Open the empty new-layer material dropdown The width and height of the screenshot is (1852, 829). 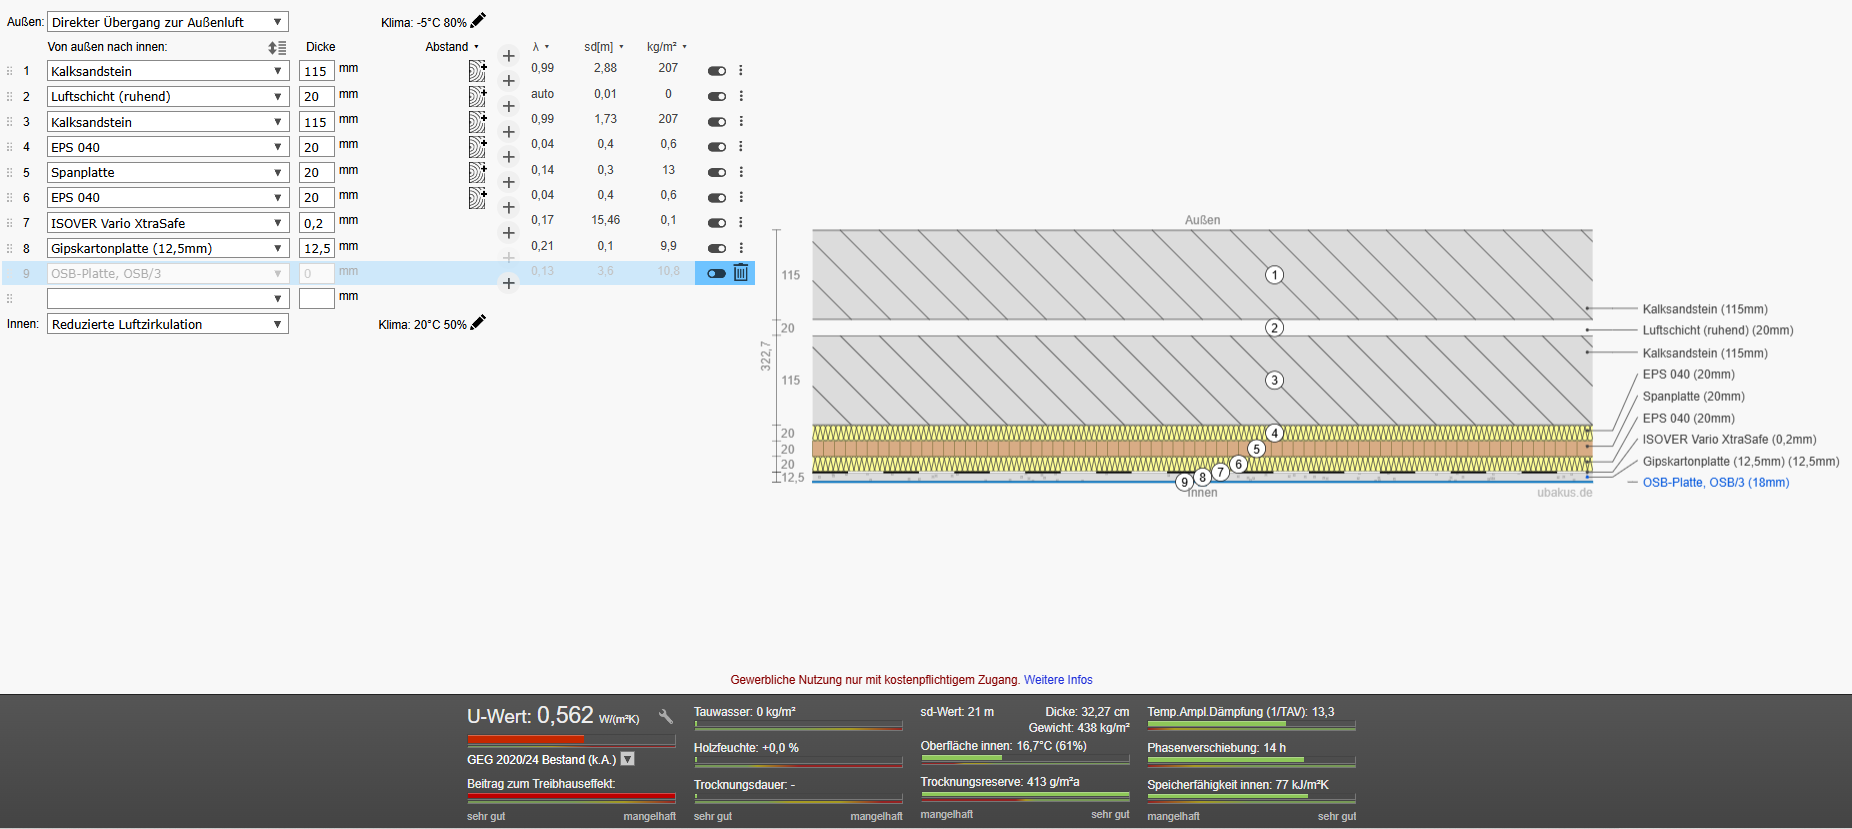(168, 298)
